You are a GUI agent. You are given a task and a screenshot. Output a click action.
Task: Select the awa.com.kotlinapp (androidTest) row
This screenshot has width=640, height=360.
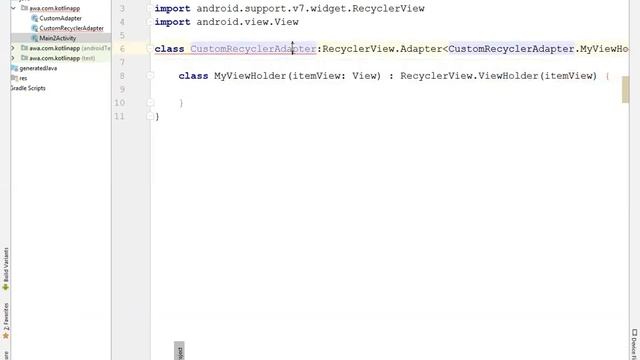tap(70, 48)
